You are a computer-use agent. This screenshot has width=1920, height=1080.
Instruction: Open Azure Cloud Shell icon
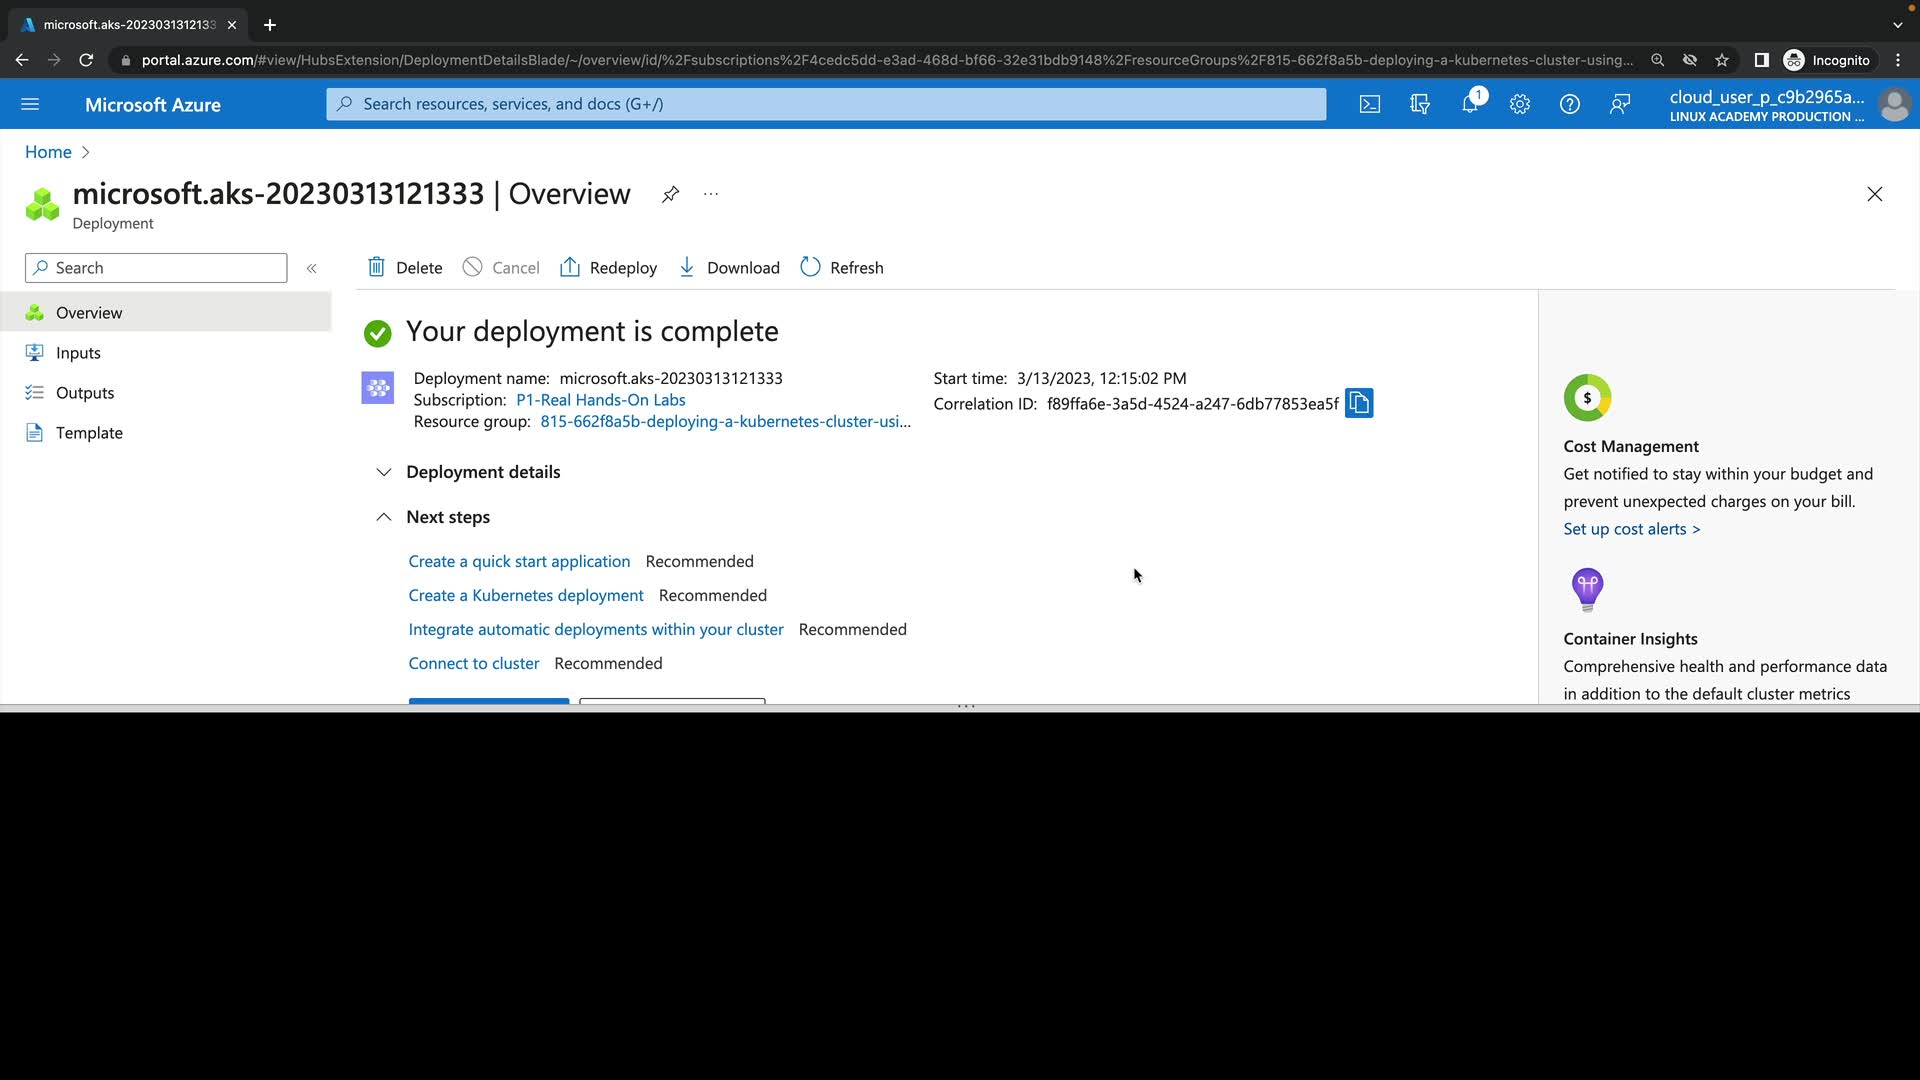point(1370,104)
